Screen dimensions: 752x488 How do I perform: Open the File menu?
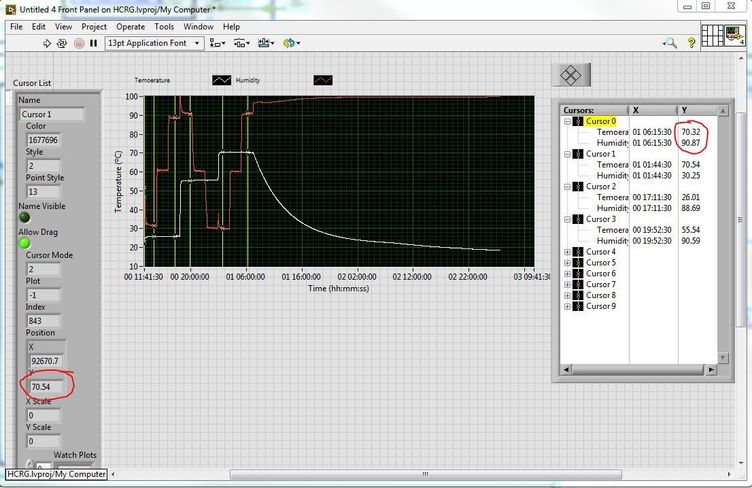tap(16, 27)
